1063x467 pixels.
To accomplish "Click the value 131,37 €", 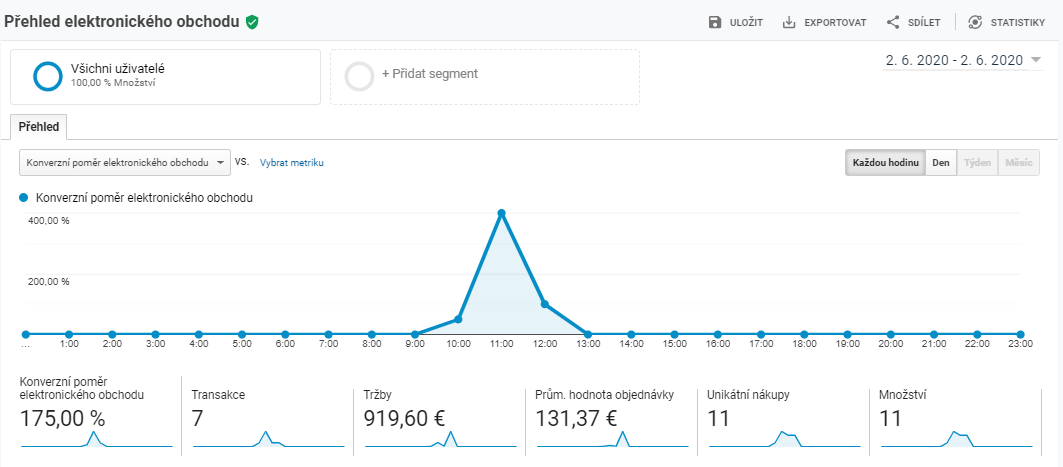I will click(576, 418).
